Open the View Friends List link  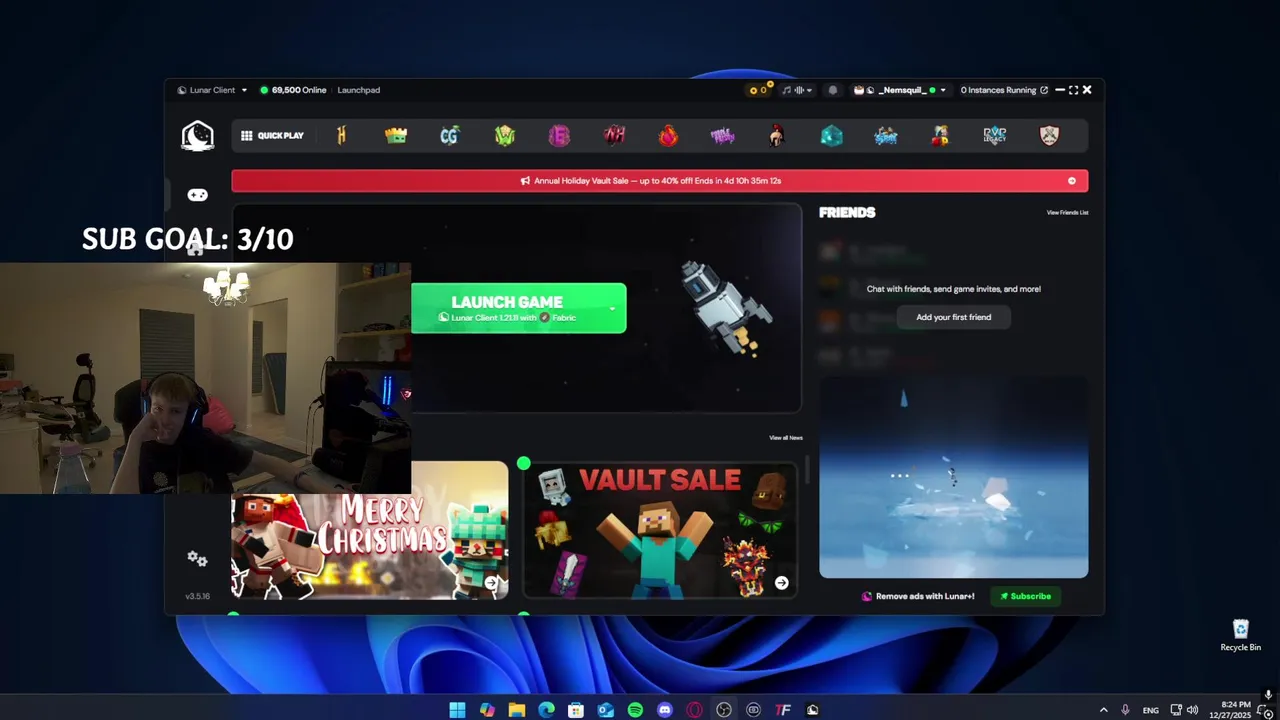click(1067, 212)
